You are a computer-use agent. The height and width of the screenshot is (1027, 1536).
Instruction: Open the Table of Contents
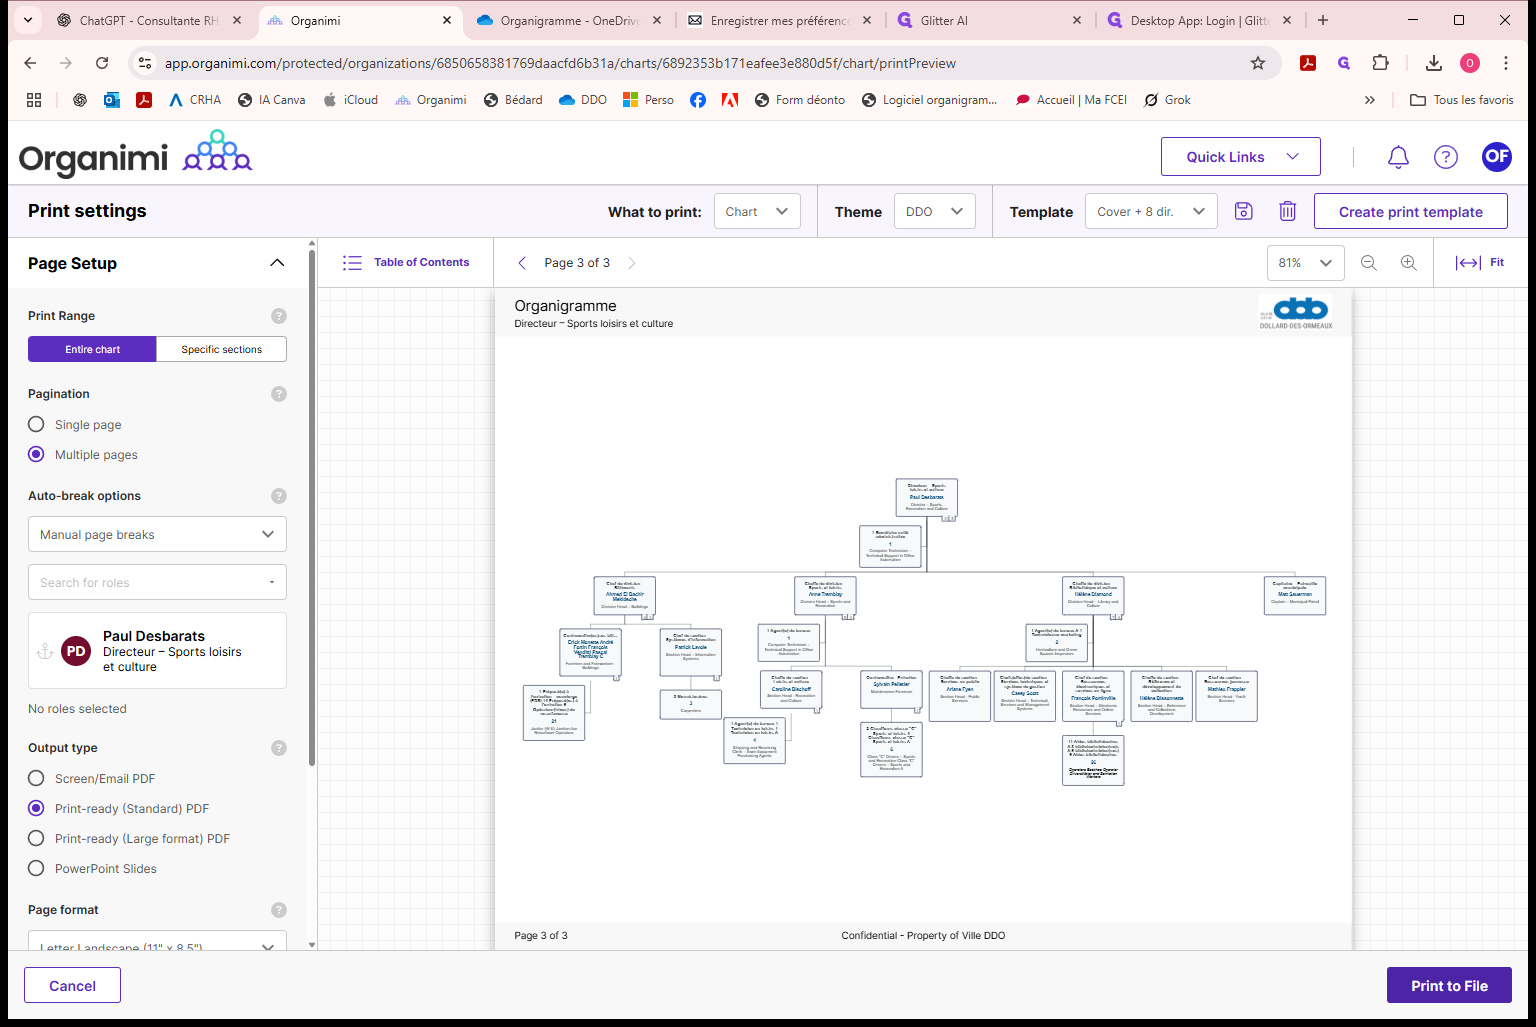pos(406,263)
